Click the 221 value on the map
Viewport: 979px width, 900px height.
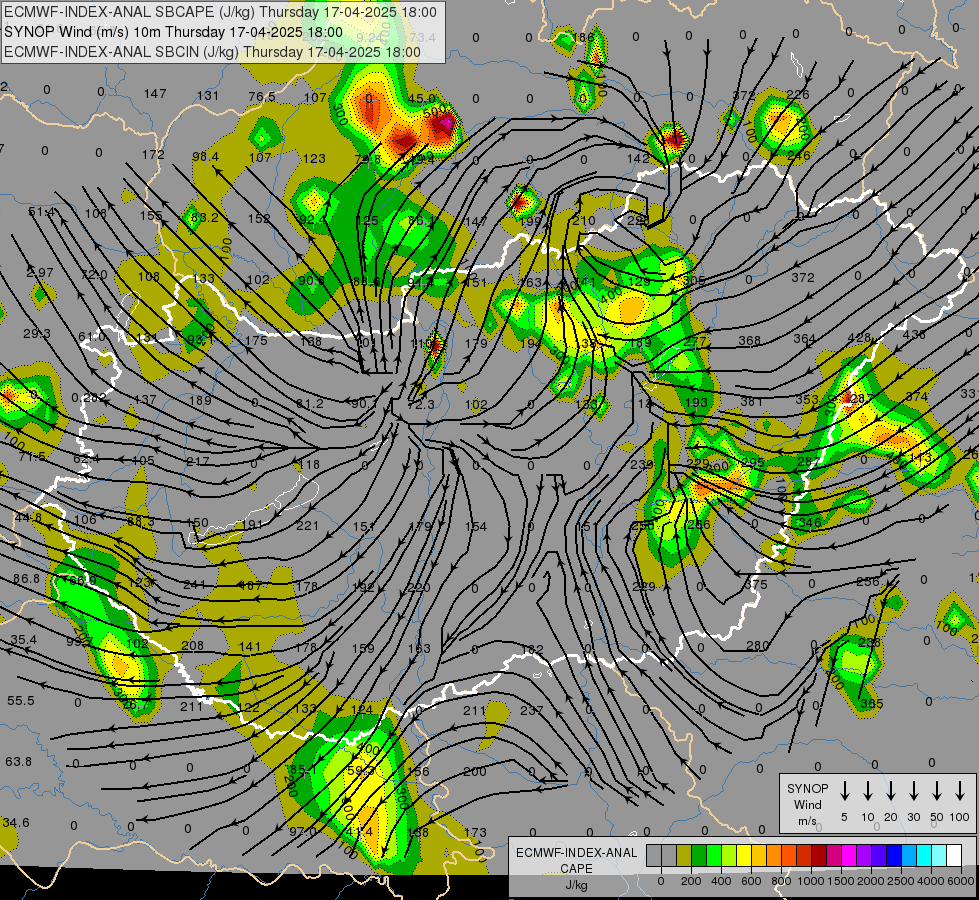[x=307, y=526]
